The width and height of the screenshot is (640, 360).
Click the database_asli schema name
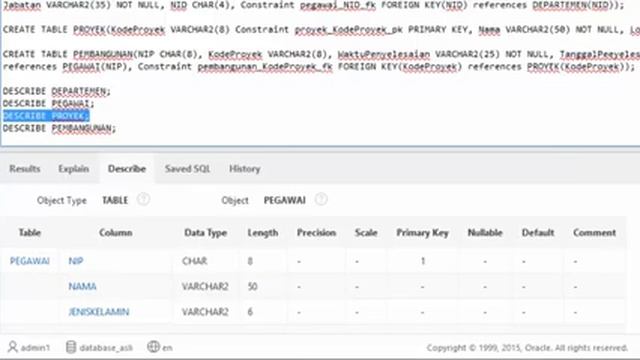(106, 348)
